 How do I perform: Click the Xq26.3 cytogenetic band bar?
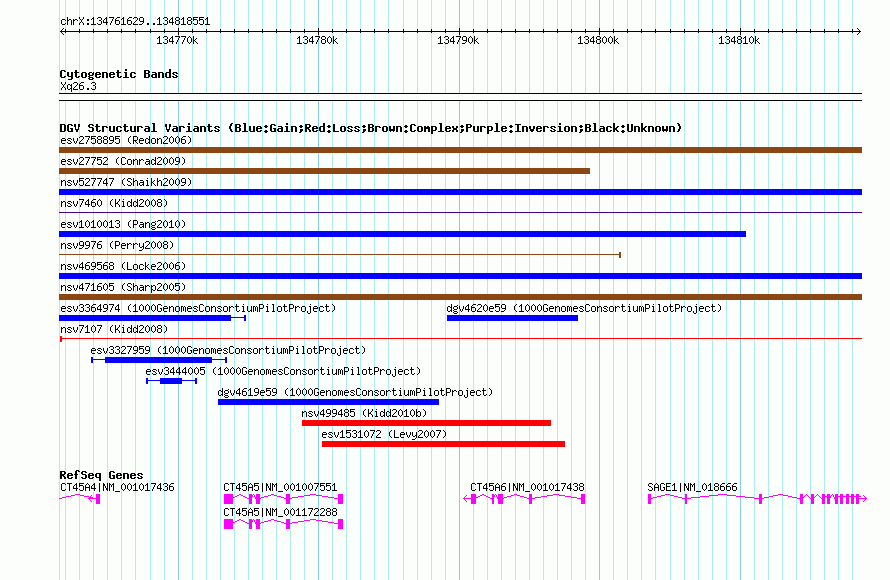(x=460, y=97)
